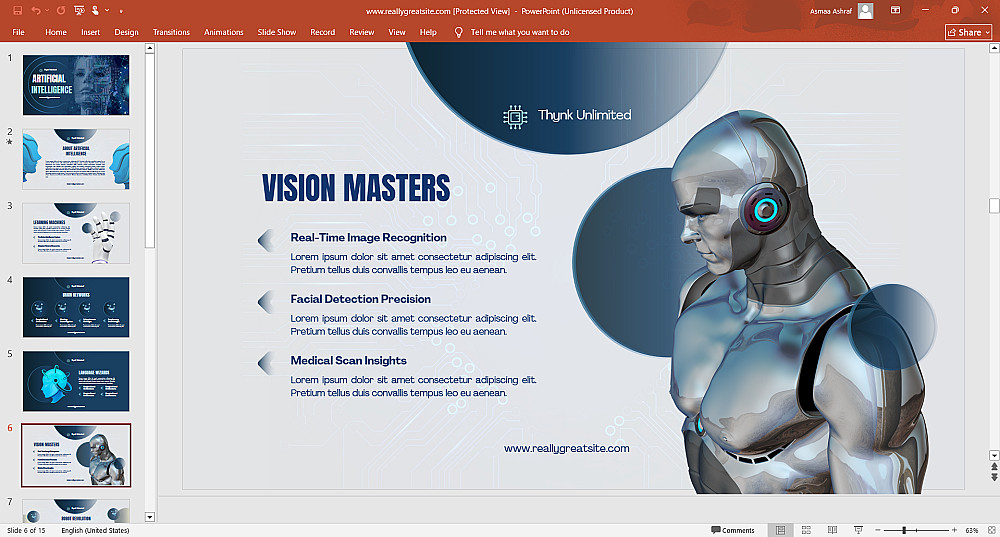Viewport: 1000px width, 537px height.
Task: Select slide 1 Artificial Intelligence thumbnail
Action: point(76,85)
